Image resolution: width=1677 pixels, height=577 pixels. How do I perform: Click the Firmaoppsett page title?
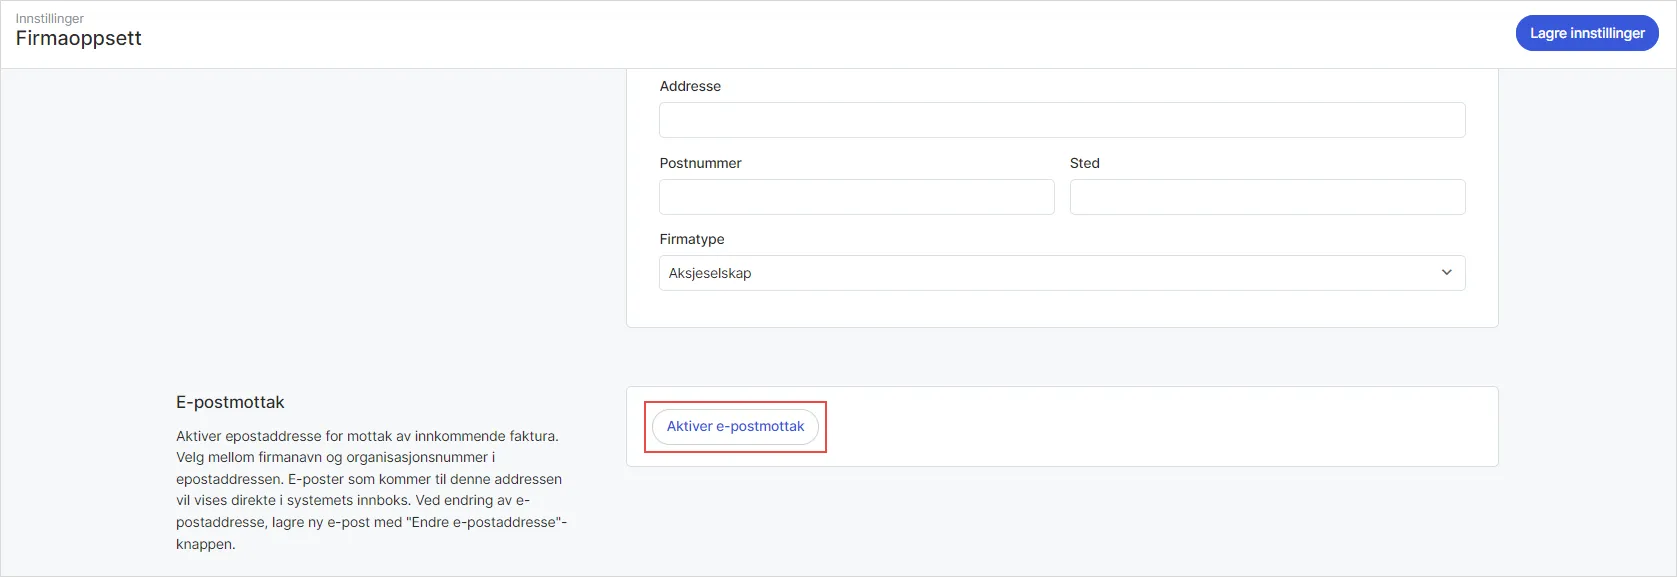(x=79, y=39)
